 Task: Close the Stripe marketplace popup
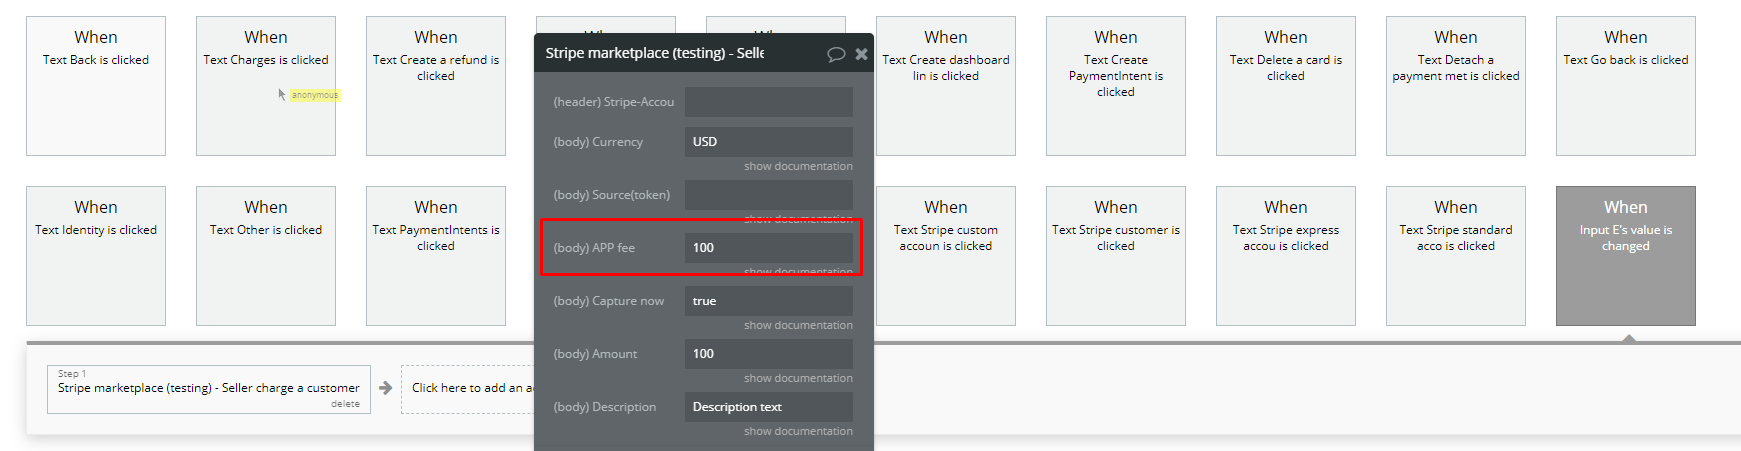click(x=861, y=54)
